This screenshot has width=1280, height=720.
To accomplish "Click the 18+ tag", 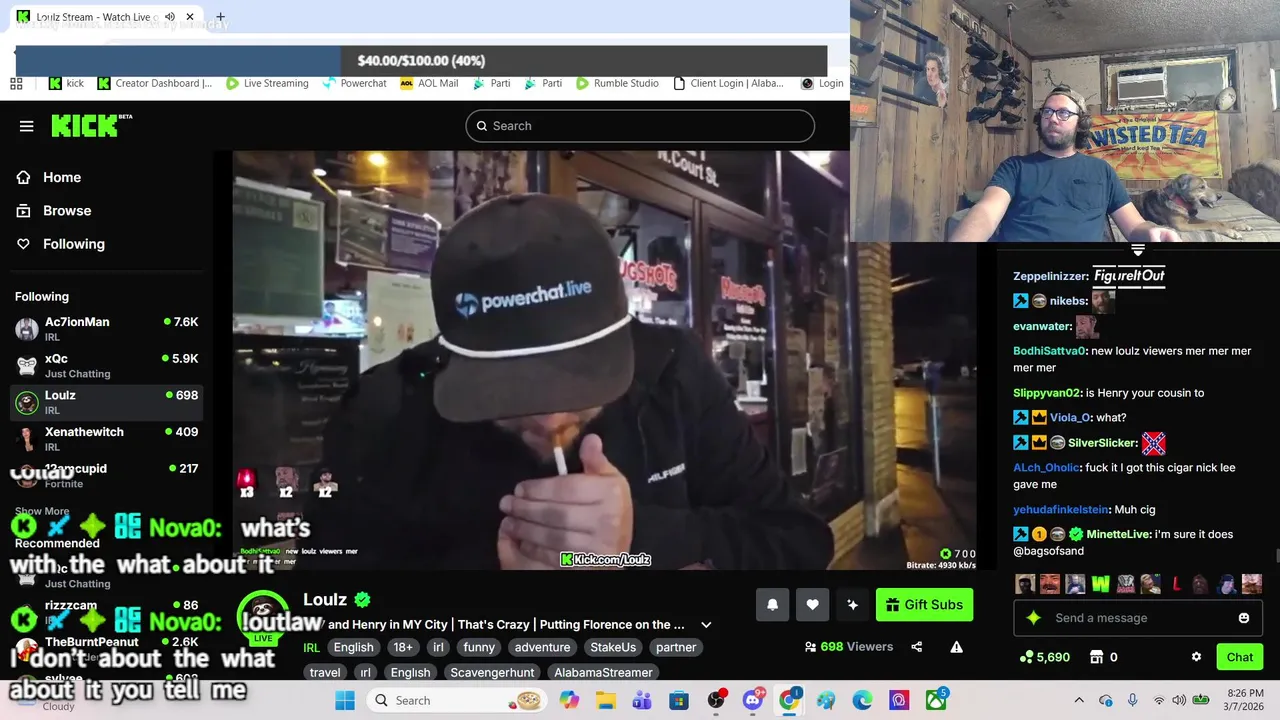I will [x=403, y=647].
